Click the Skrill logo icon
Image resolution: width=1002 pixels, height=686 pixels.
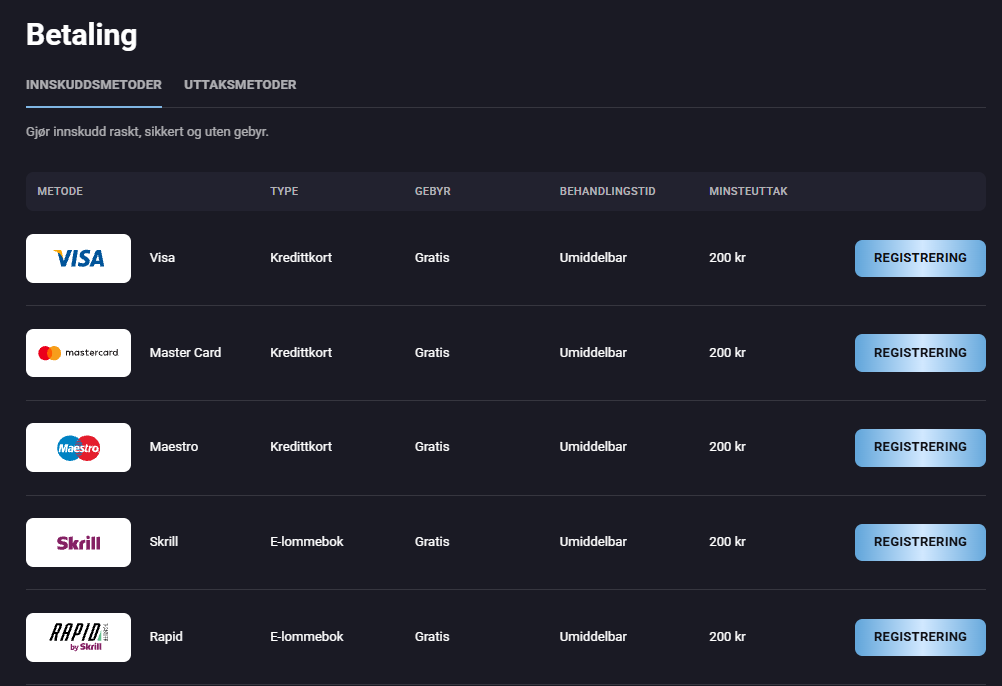point(78,542)
